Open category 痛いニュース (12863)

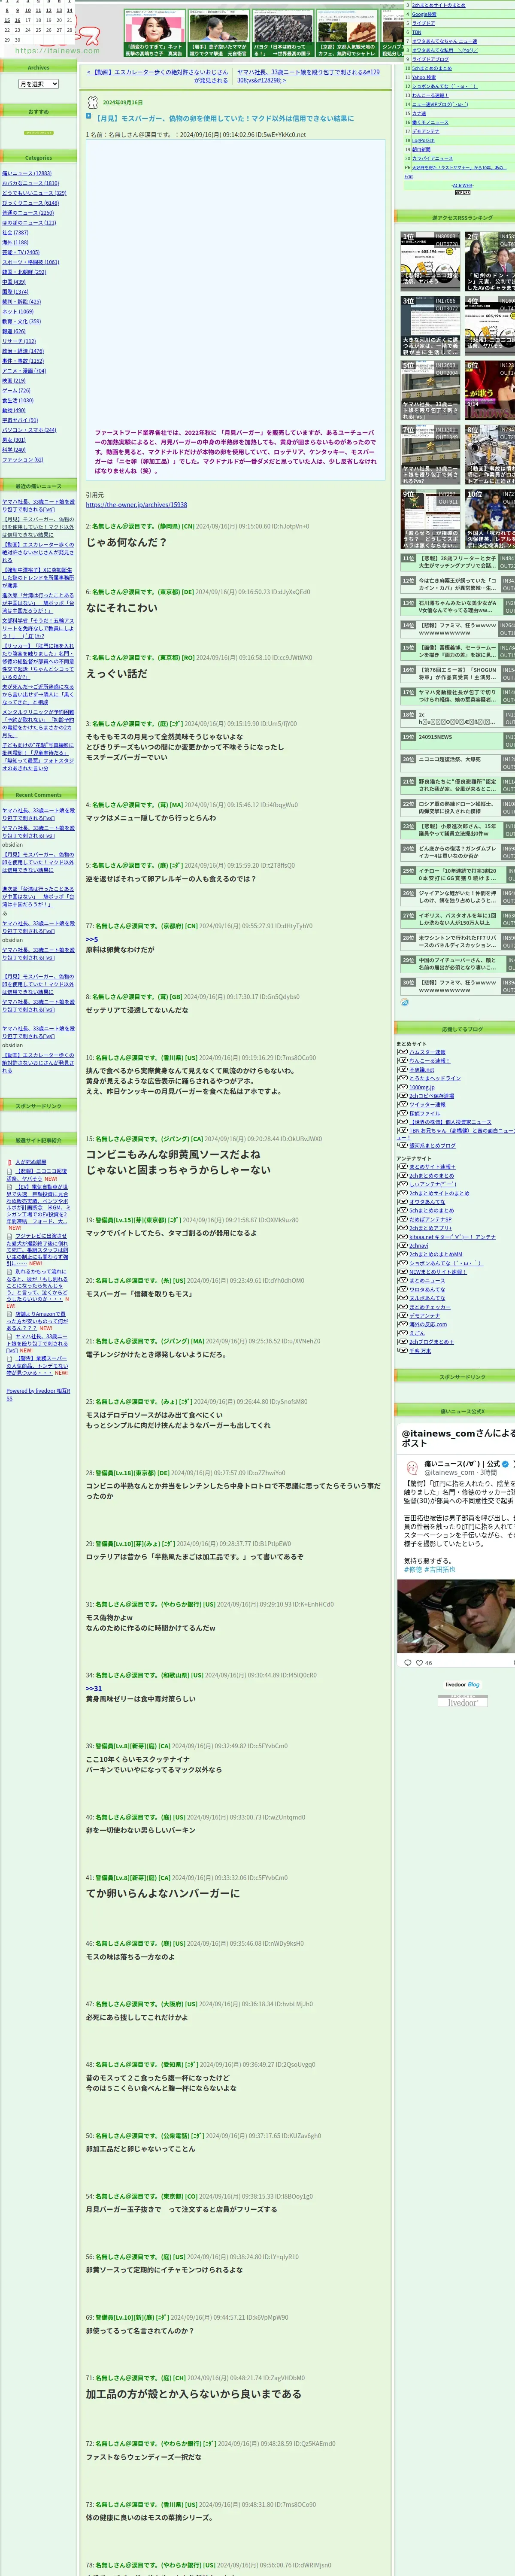coord(27,173)
